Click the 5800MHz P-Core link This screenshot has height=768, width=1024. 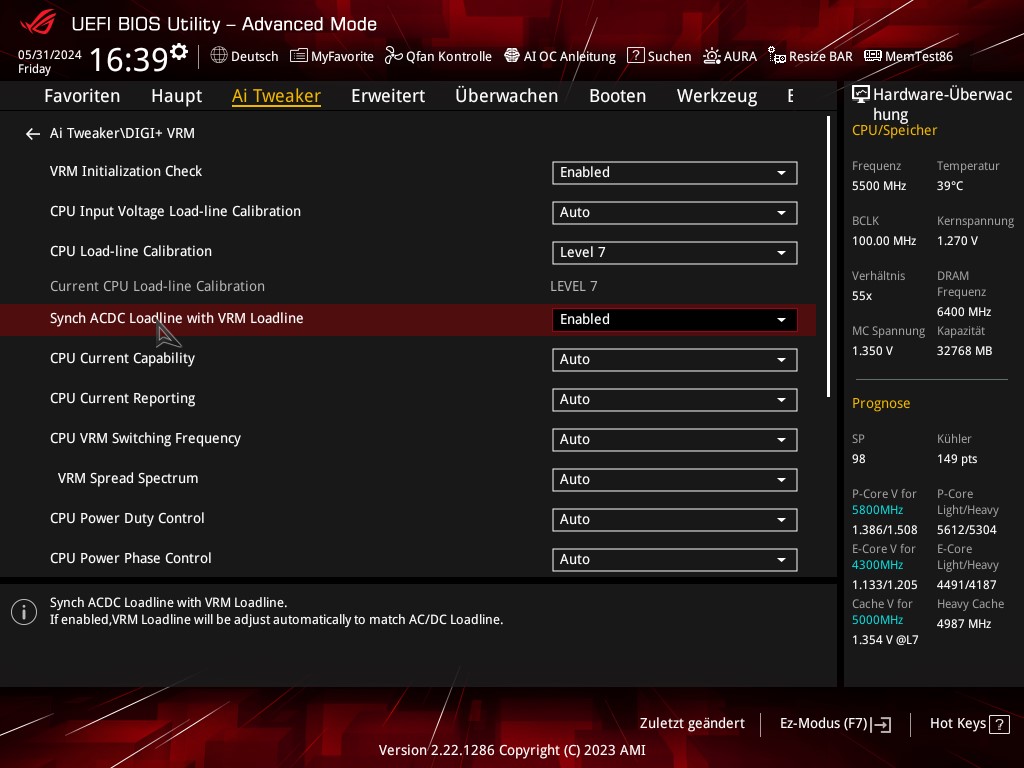tap(877, 510)
